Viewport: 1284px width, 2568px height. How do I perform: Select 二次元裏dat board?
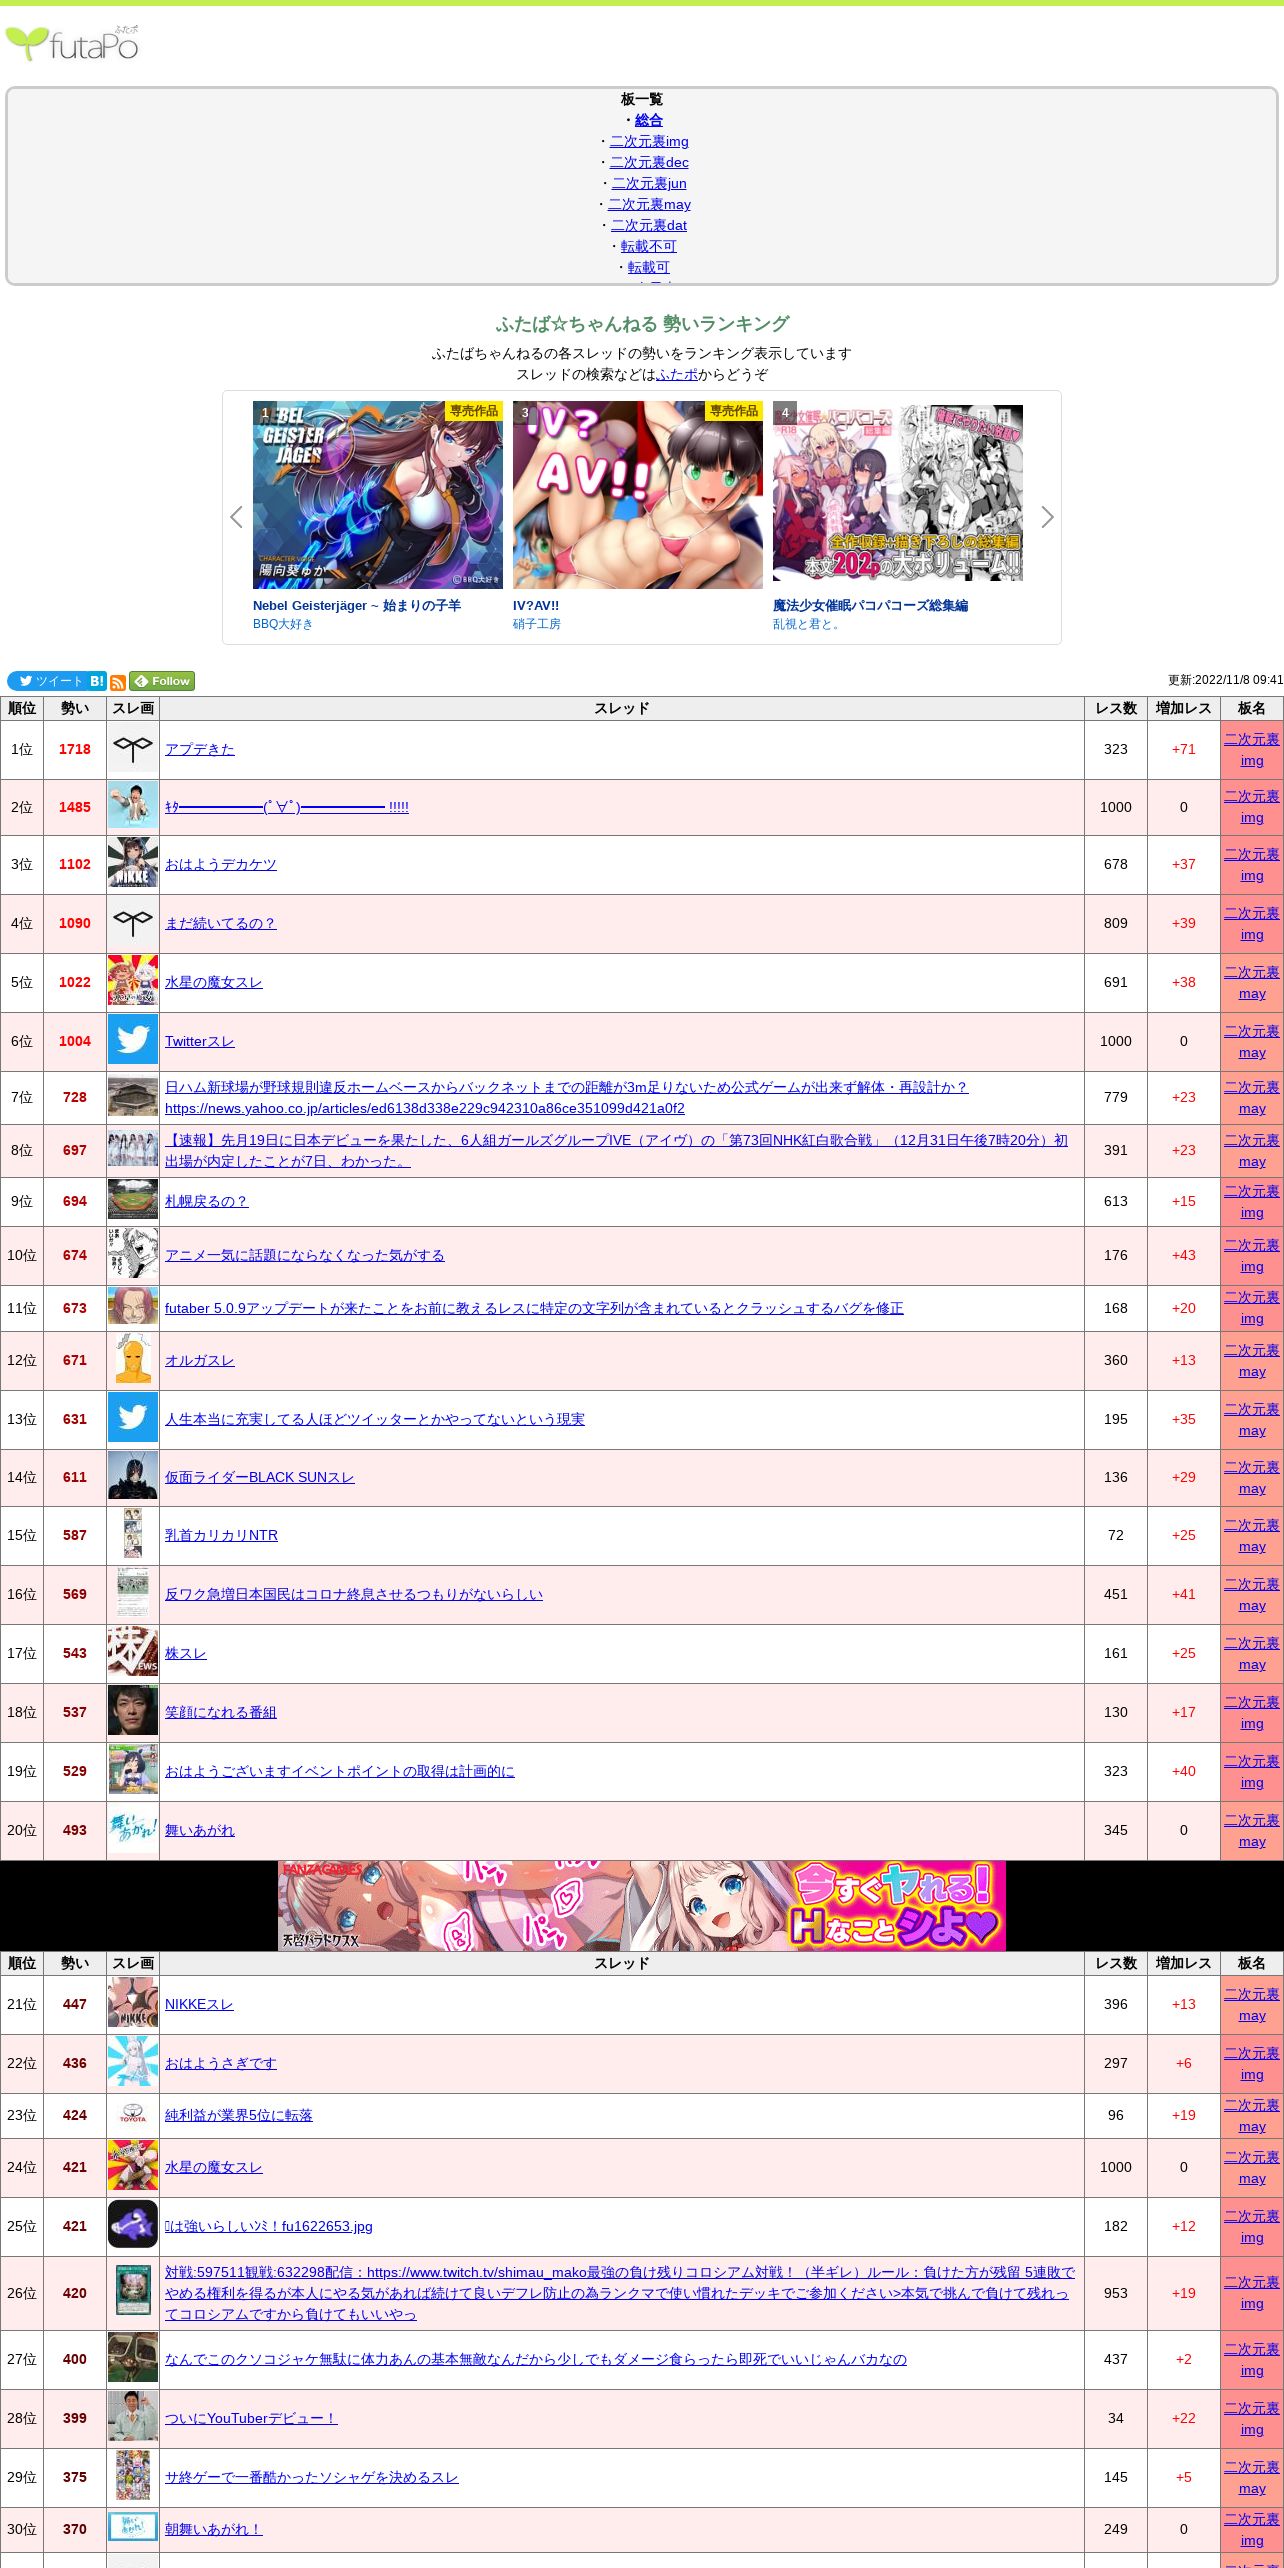649,225
